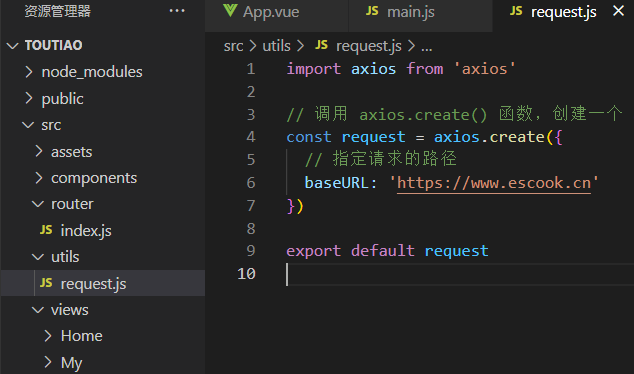634x374 pixels.
Task: Click line number 4 in the gutter
Action: (x=251, y=137)
